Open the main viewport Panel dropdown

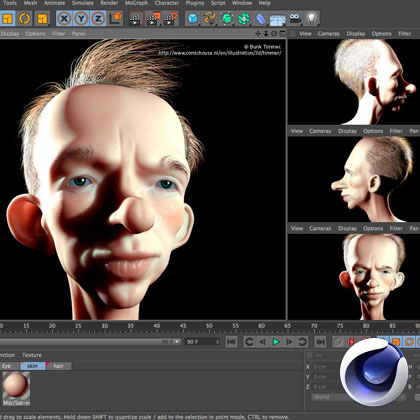[x=79, y=34]
